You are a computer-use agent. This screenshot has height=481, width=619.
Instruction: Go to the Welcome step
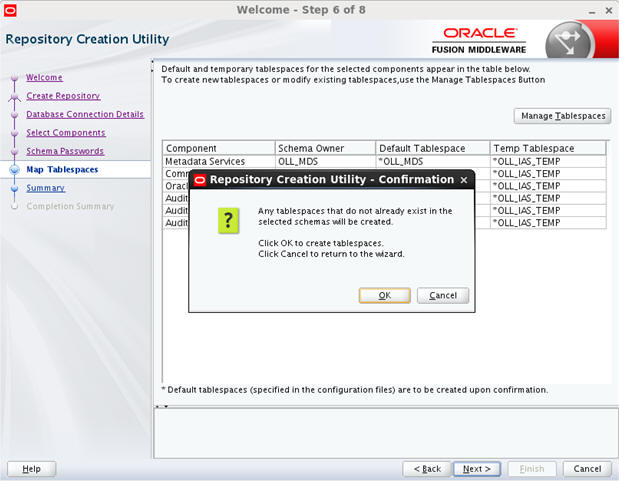pyautogui.click(x=44, y=77)
